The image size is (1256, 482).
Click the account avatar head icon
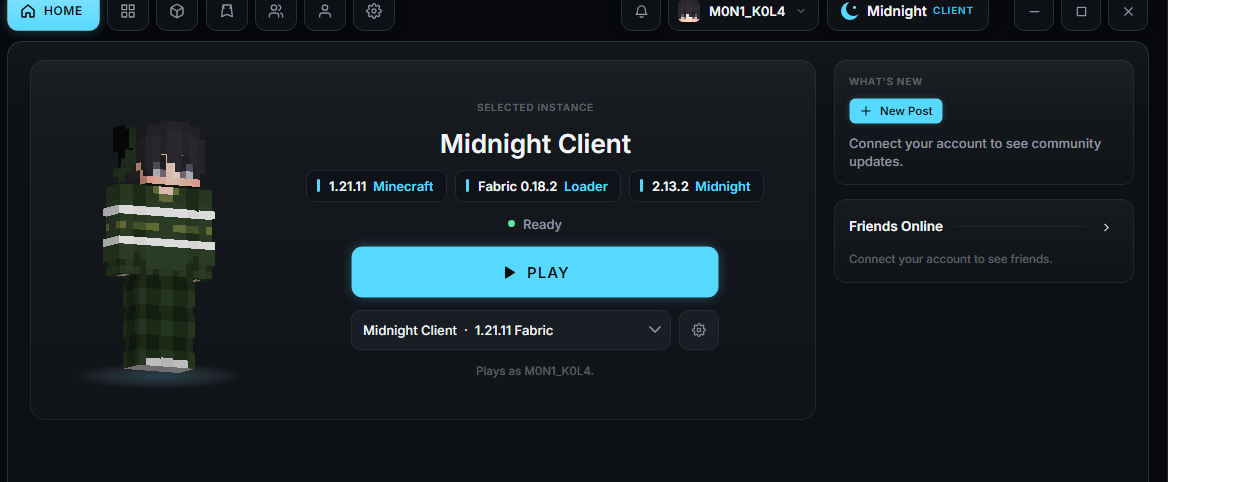pyautogui.click(x=688, y=11)
